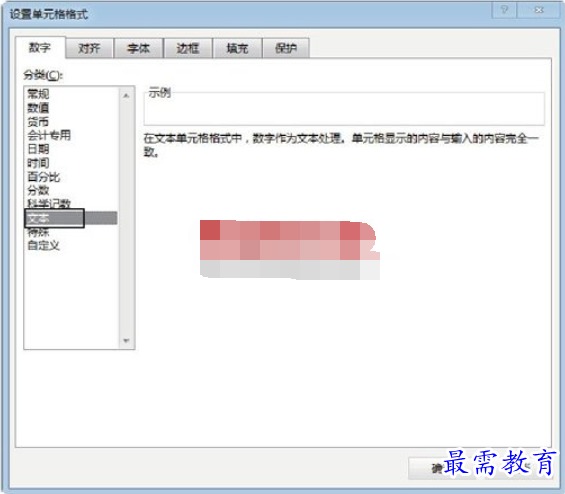Open the 对齐 tab
The height and width of the screenshot is (494, 565).
(89, 48)
